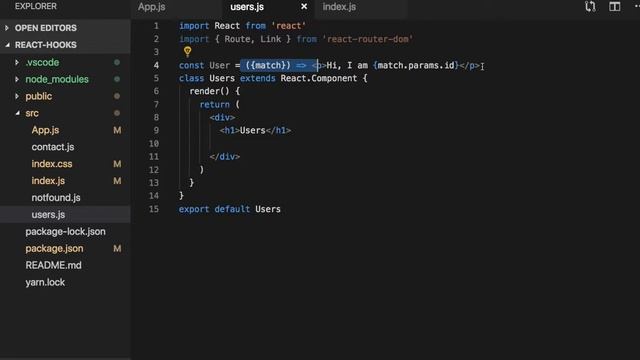The width and height of the screenshot is (640, 360).
Task: Open index.css in the explorer
Action: (x=52, y=164)
